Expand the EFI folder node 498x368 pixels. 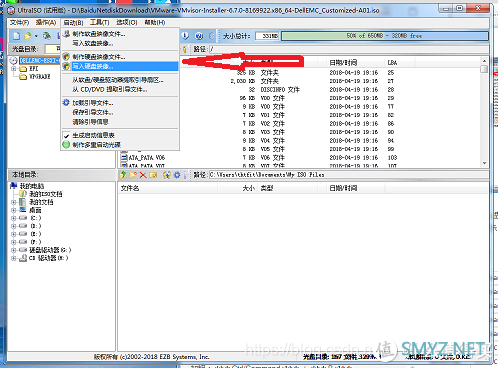pos(13,69)
